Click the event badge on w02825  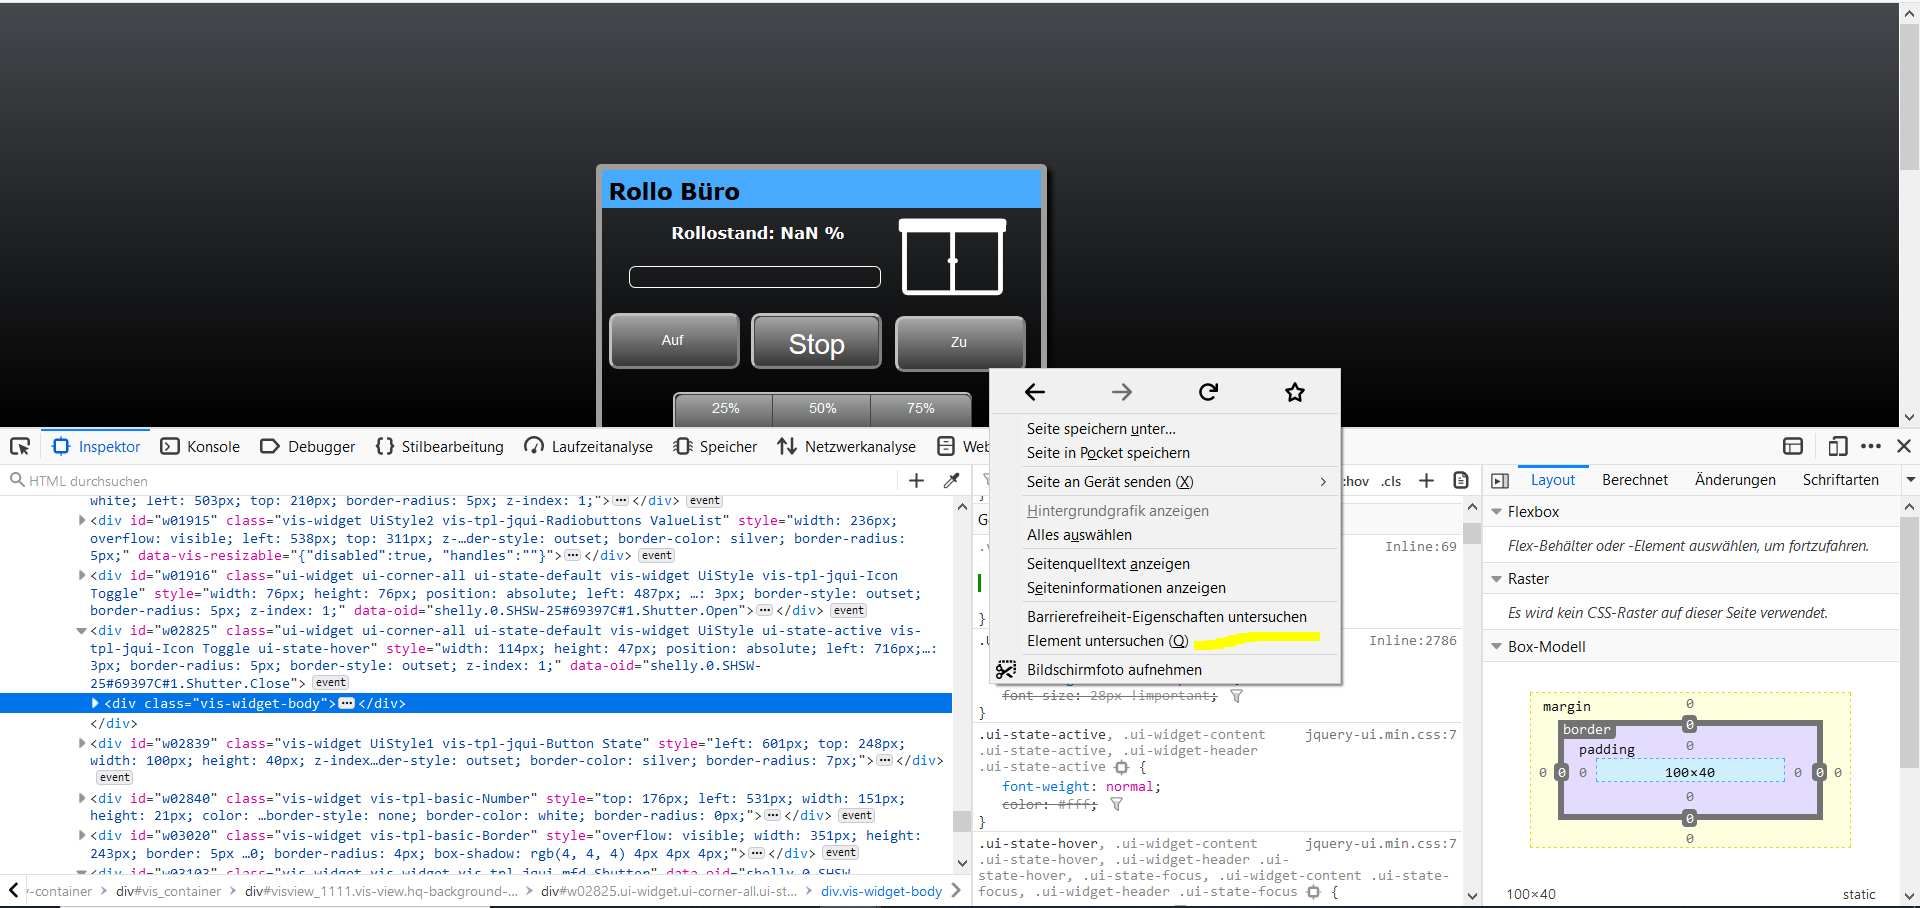[x=330, y=683]
